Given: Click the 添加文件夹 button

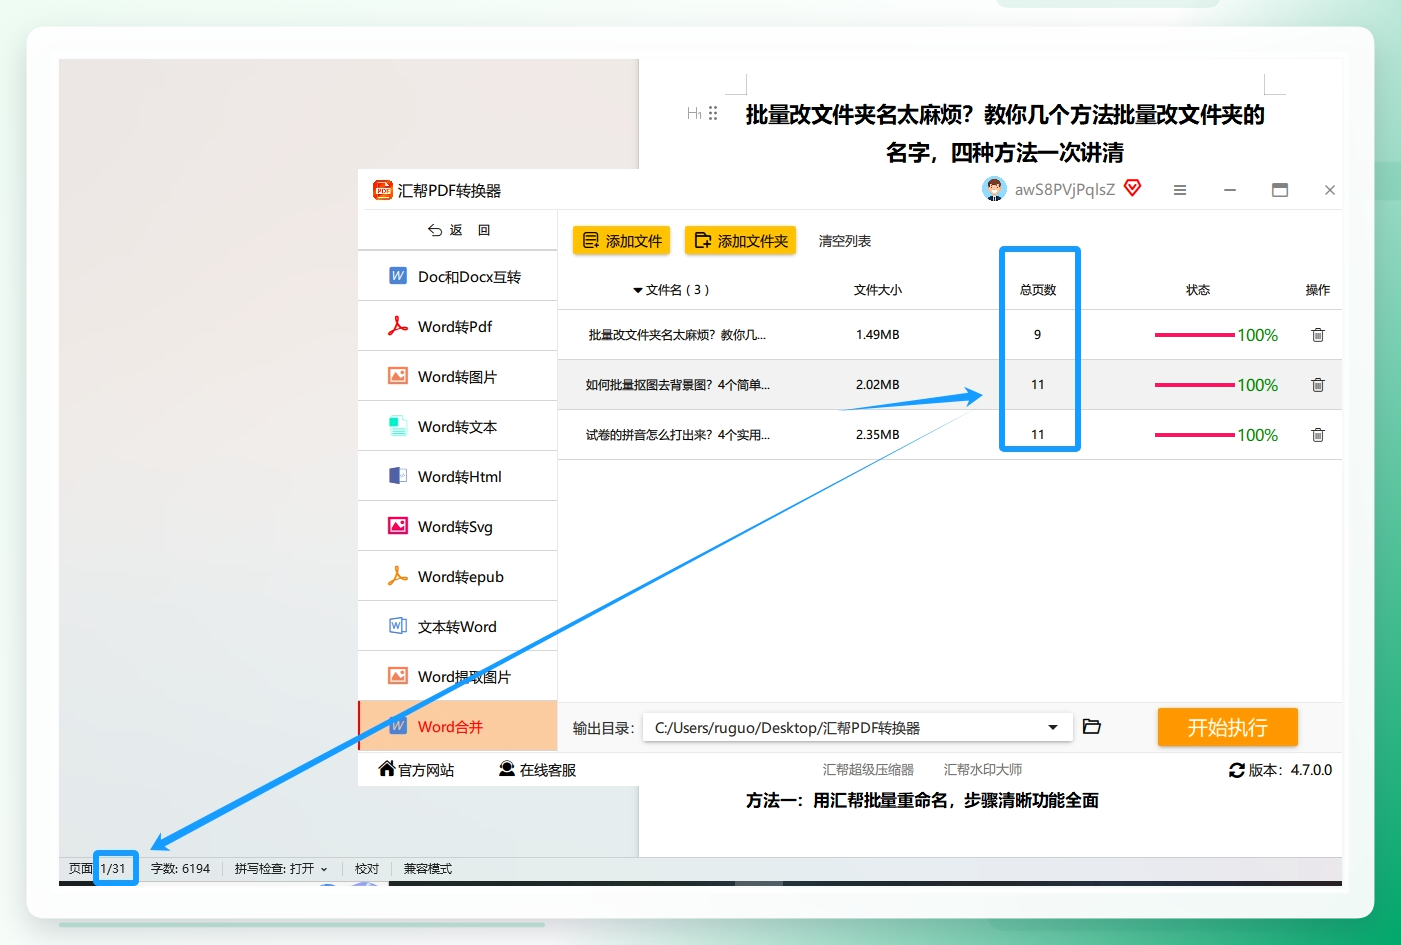Looking at the screenshot, I should pyautogui.click(x=740, y=241).
